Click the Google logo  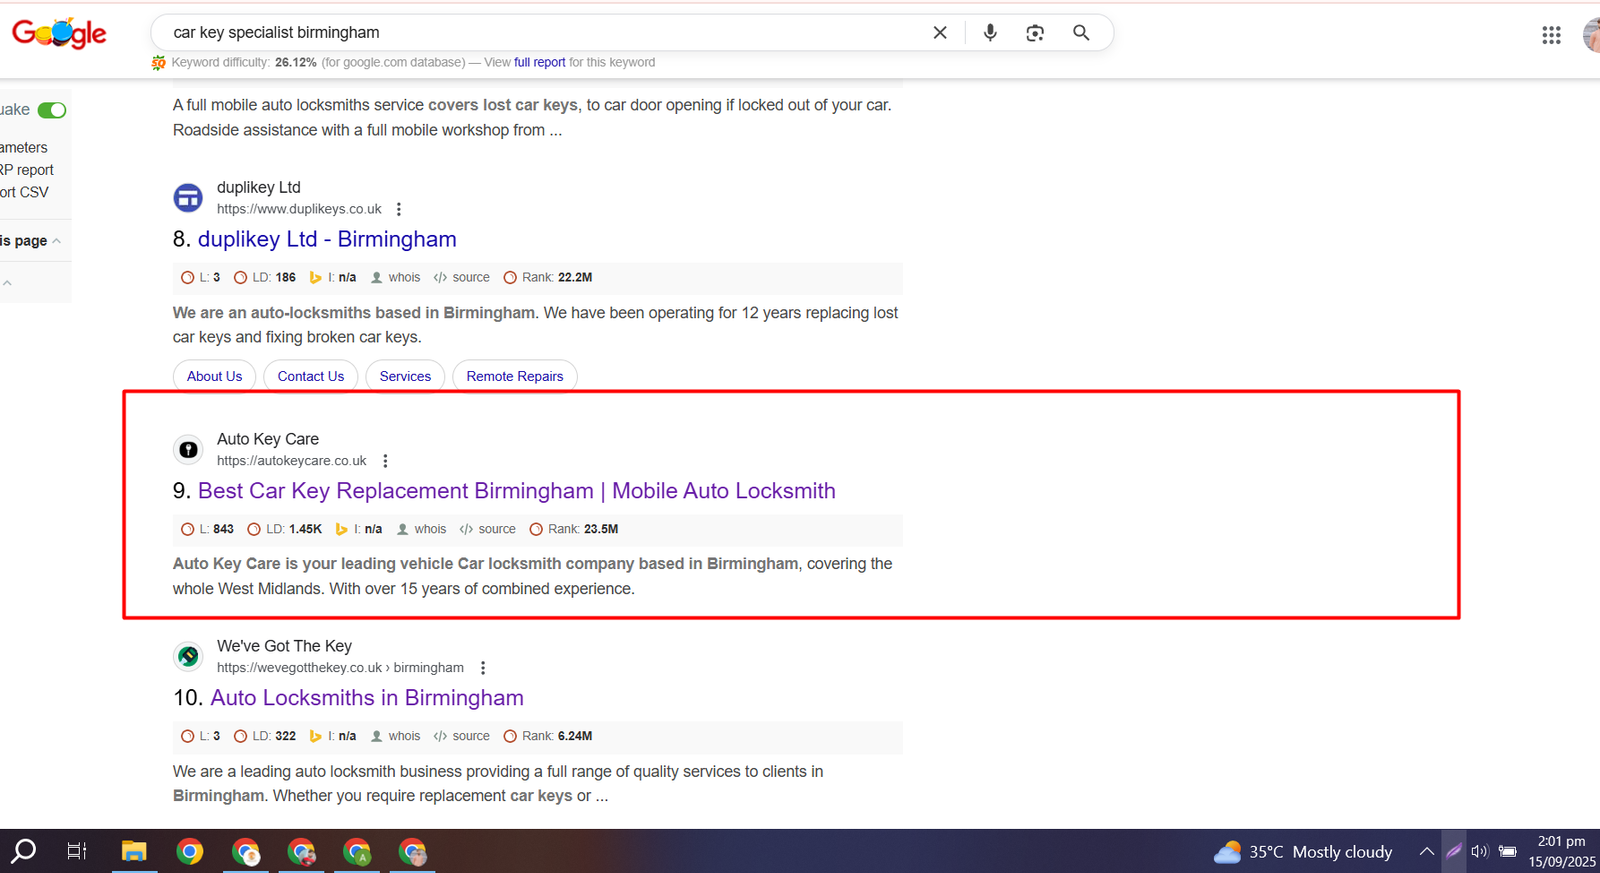coord(59,33)
